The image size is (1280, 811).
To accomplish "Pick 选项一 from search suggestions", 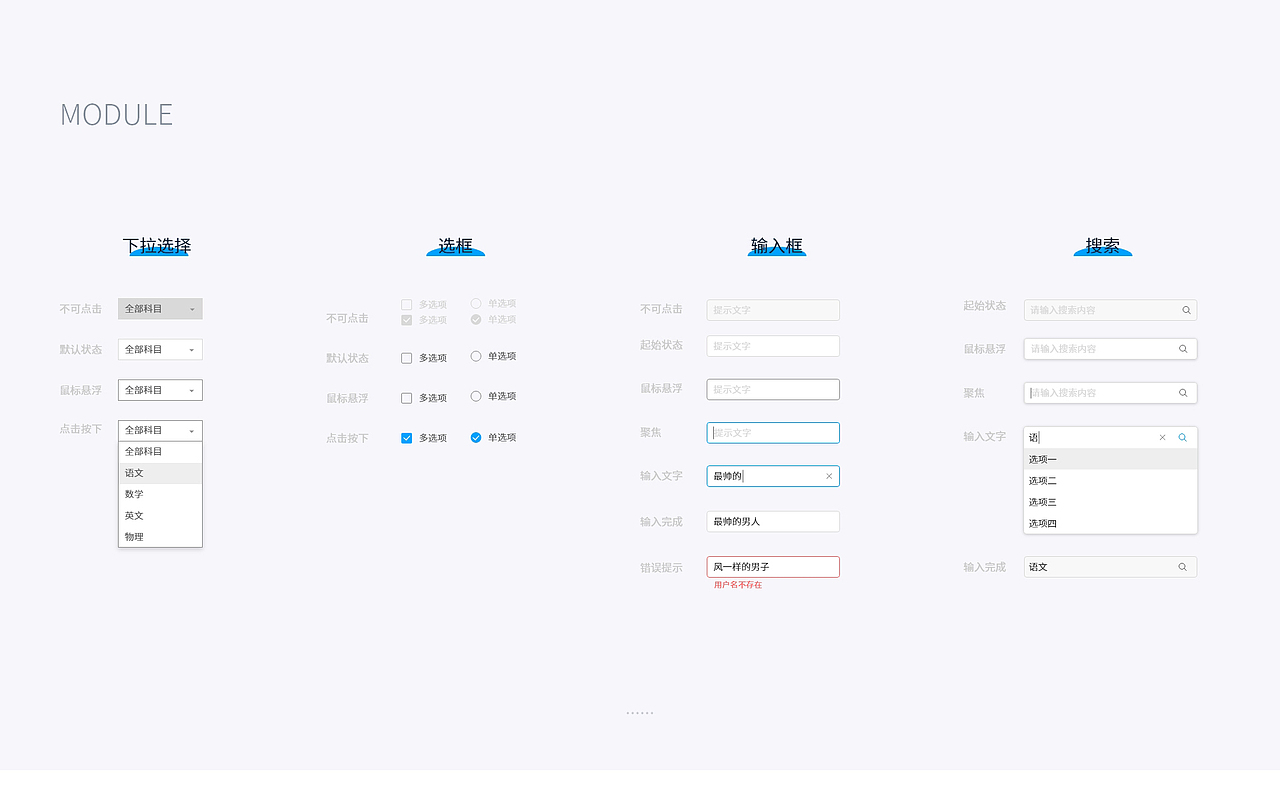I will tap(1110, 459).
